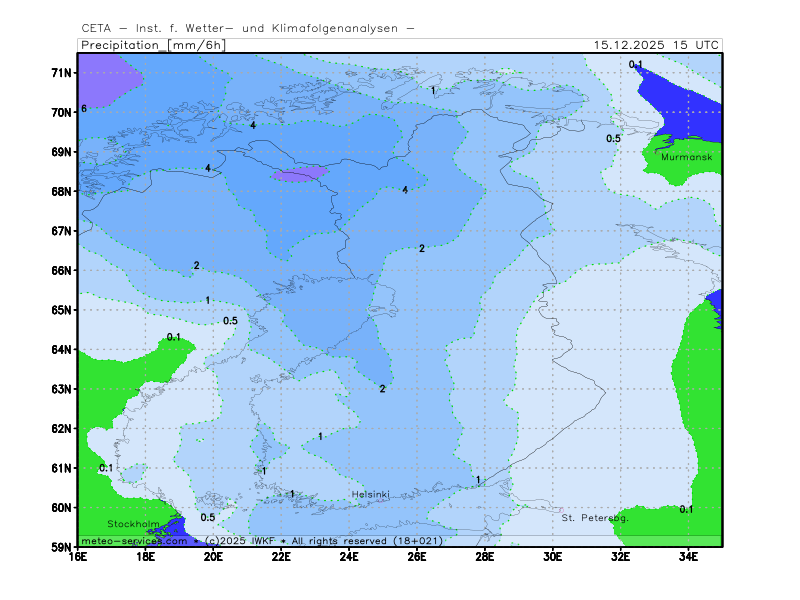800x600 pixels.
Task: Select the Precipitation [mm/6h] header label
Action: pos(152,45)
